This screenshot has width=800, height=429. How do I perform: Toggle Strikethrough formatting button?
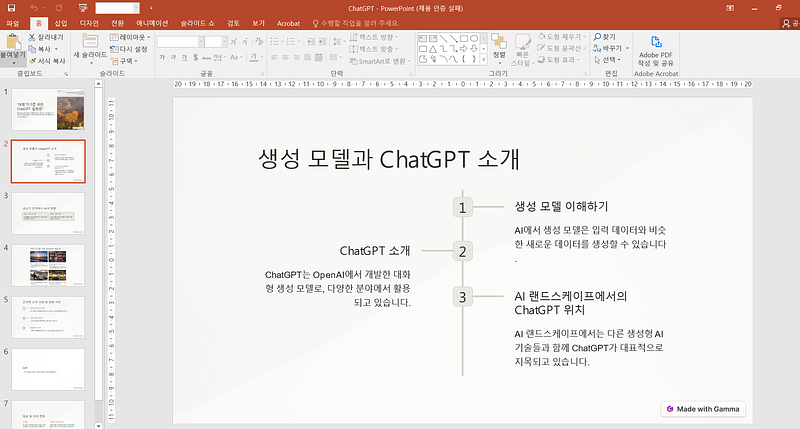click(x=207, y=57)
